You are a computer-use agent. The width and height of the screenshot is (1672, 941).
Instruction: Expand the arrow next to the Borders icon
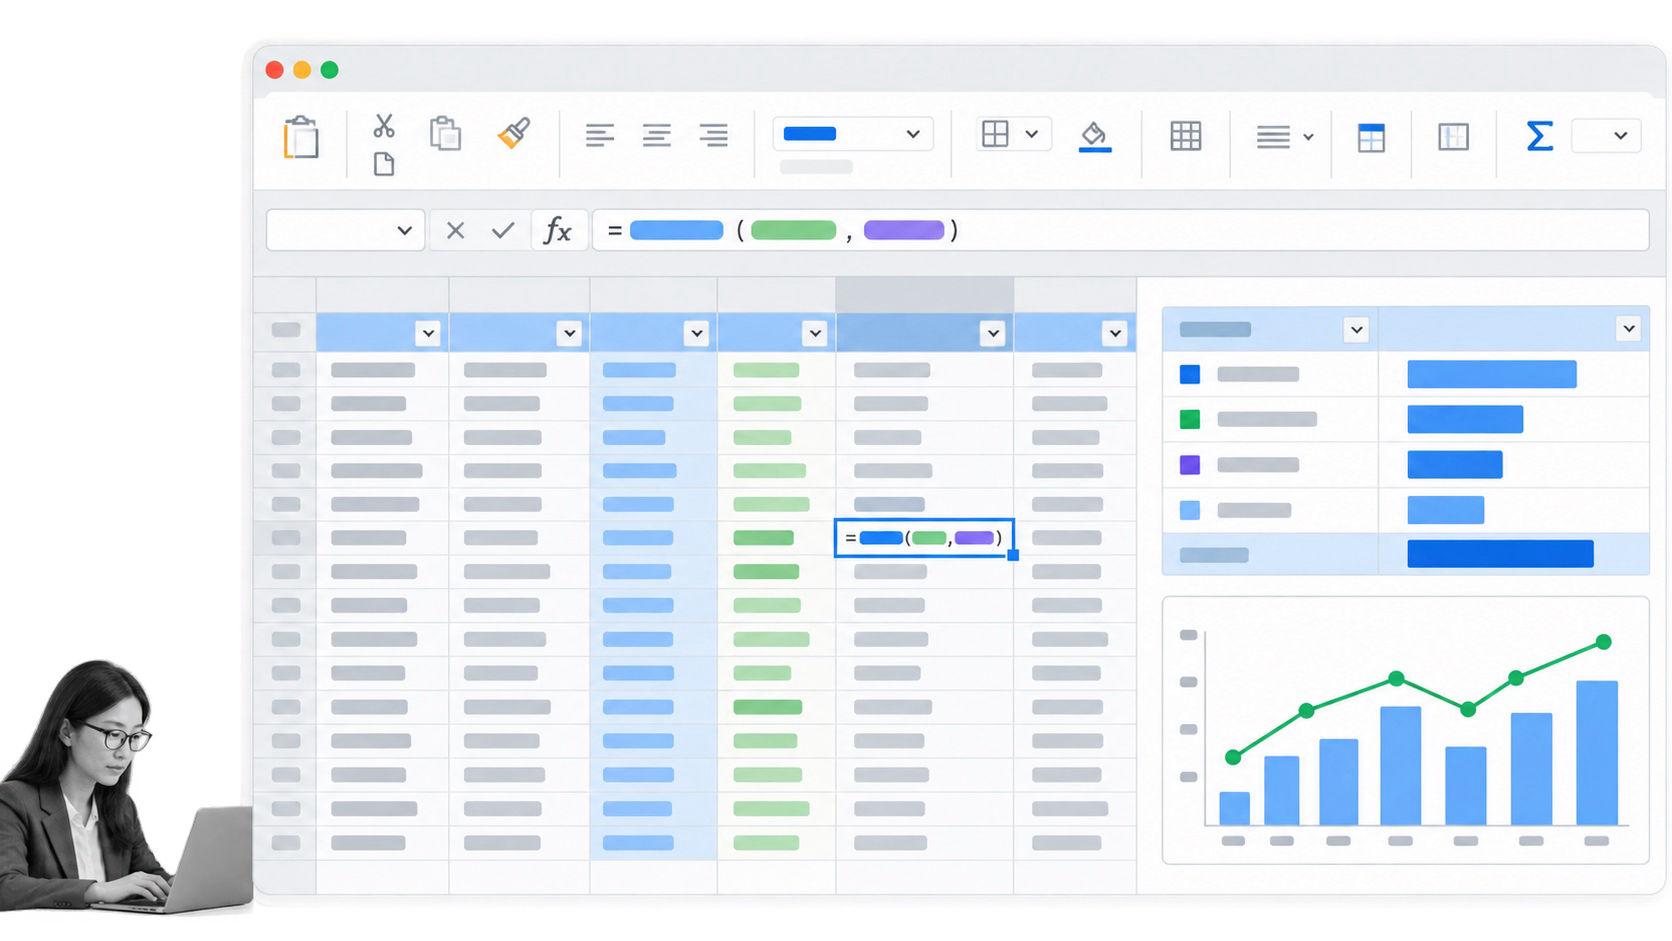click(x=1032, y=134)
